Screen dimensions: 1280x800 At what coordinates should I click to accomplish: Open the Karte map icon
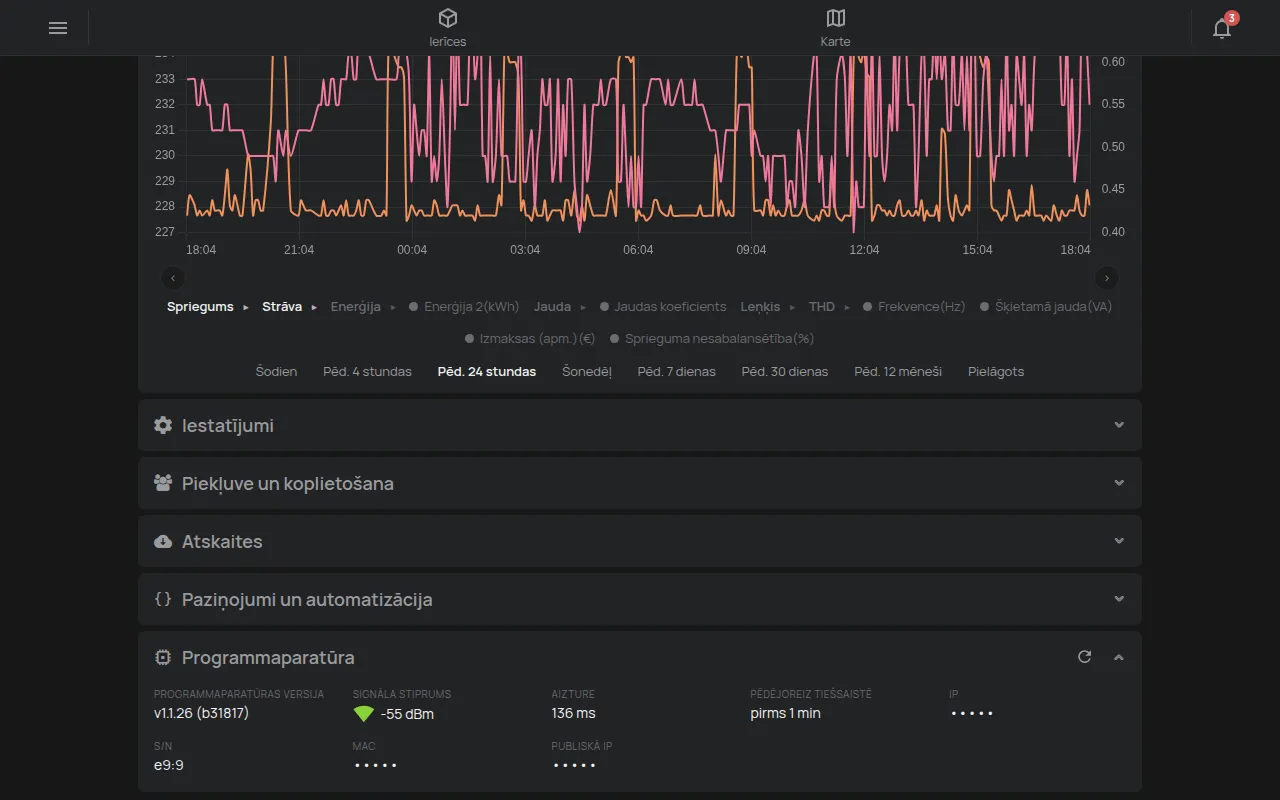click(x=836, y=18)
